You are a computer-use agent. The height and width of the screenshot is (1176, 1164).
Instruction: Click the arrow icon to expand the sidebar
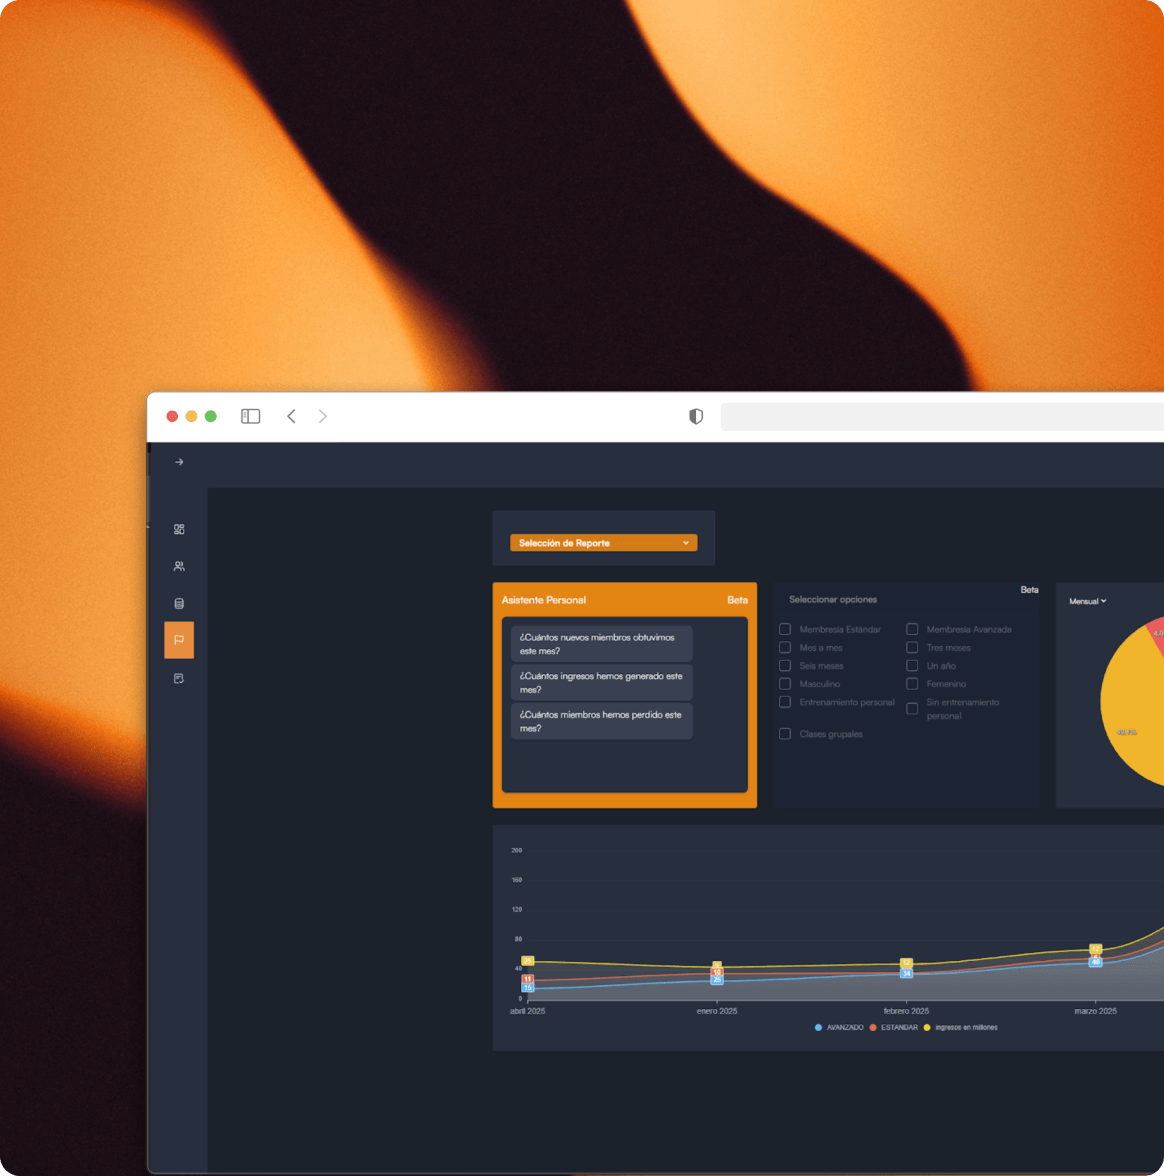[179, 461]
